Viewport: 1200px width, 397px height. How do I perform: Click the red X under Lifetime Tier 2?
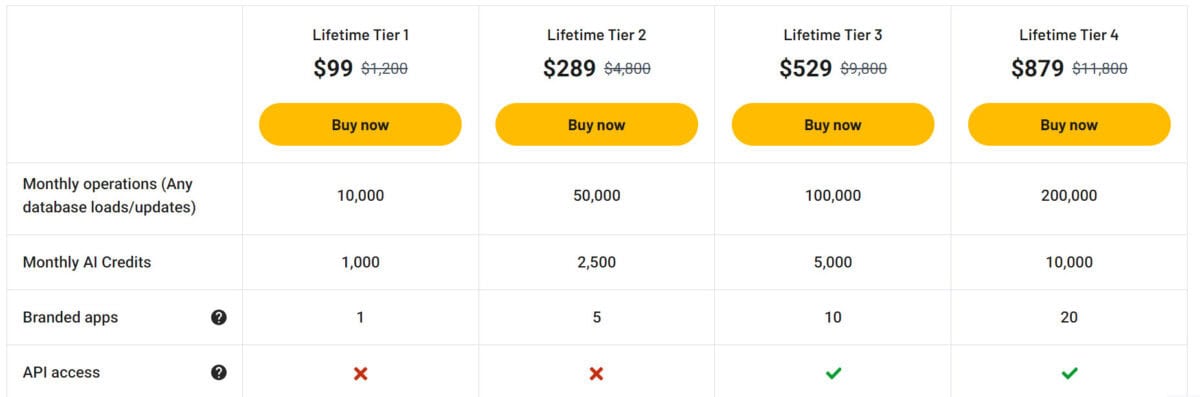(597, 373)
